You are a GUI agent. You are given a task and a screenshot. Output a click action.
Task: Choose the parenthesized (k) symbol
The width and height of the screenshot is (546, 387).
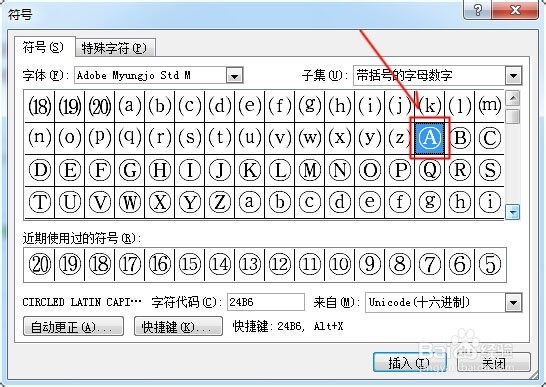pos(430,106)
